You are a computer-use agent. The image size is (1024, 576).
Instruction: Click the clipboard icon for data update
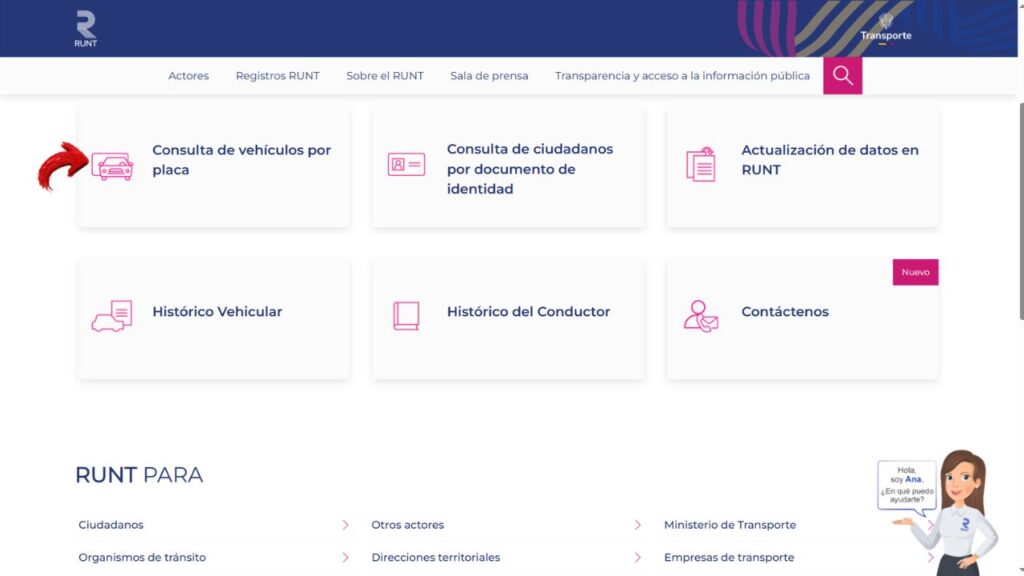(x=701, y=165)
